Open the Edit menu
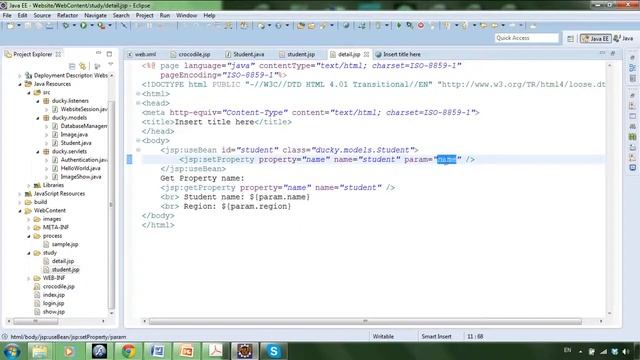Image resolution: width=640 pixels, height=360 pixels. (22, 16)
